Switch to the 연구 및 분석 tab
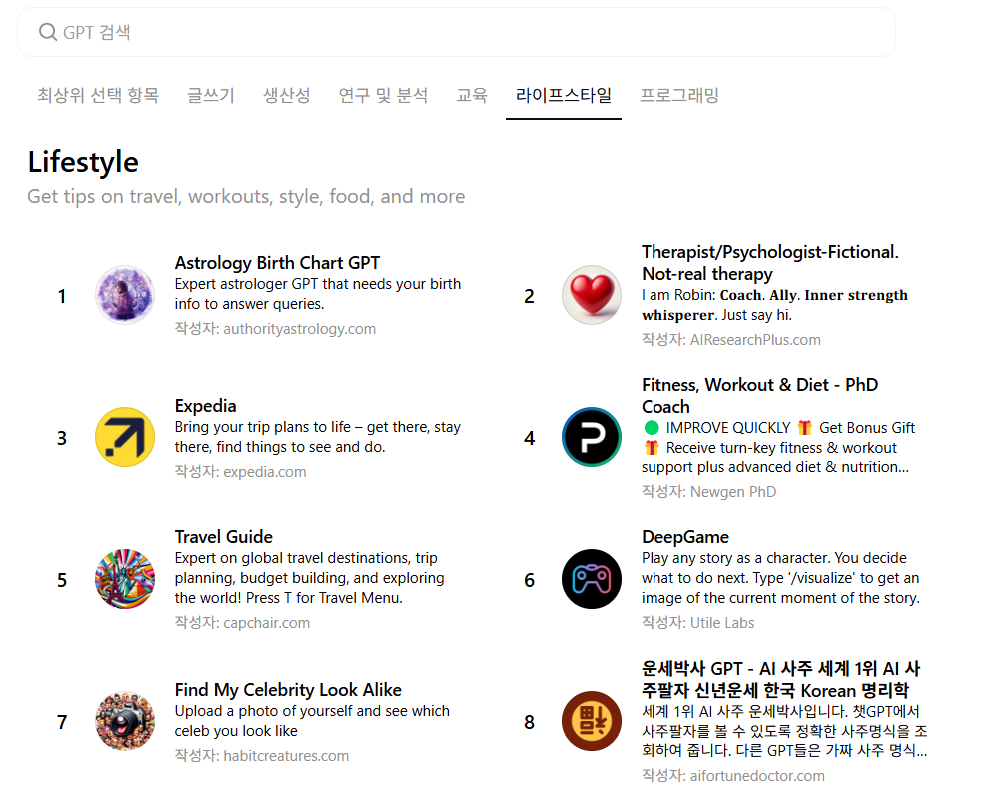The height and width of the screenshot is (796, 985). (383, 95)
